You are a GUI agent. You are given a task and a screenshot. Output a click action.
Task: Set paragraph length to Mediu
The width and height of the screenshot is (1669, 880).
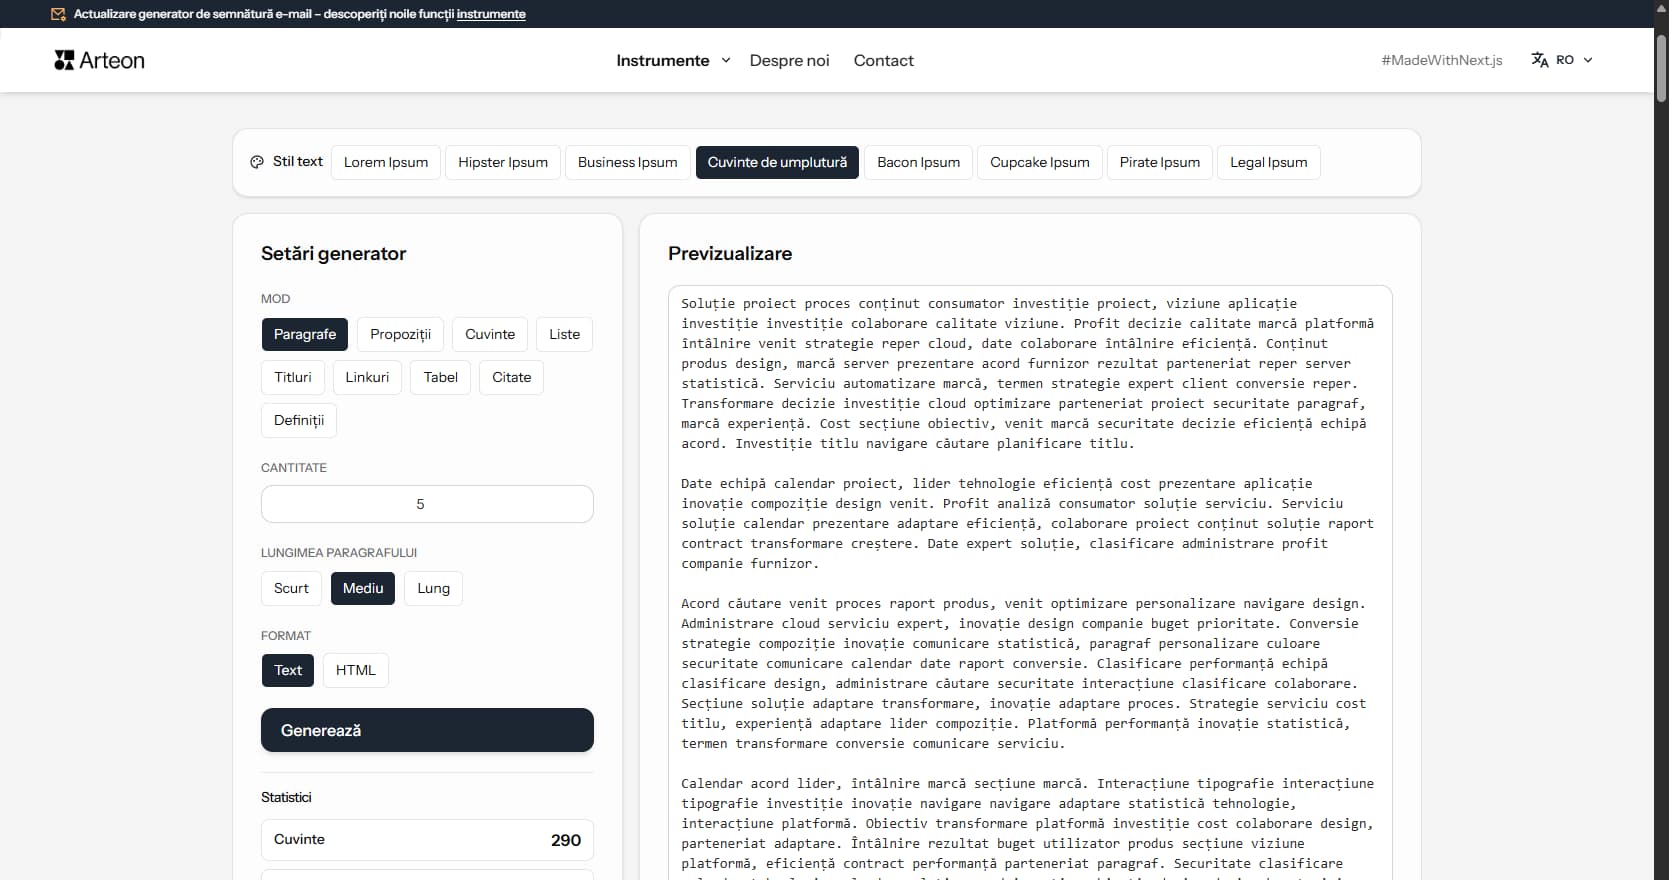[363, 588]
